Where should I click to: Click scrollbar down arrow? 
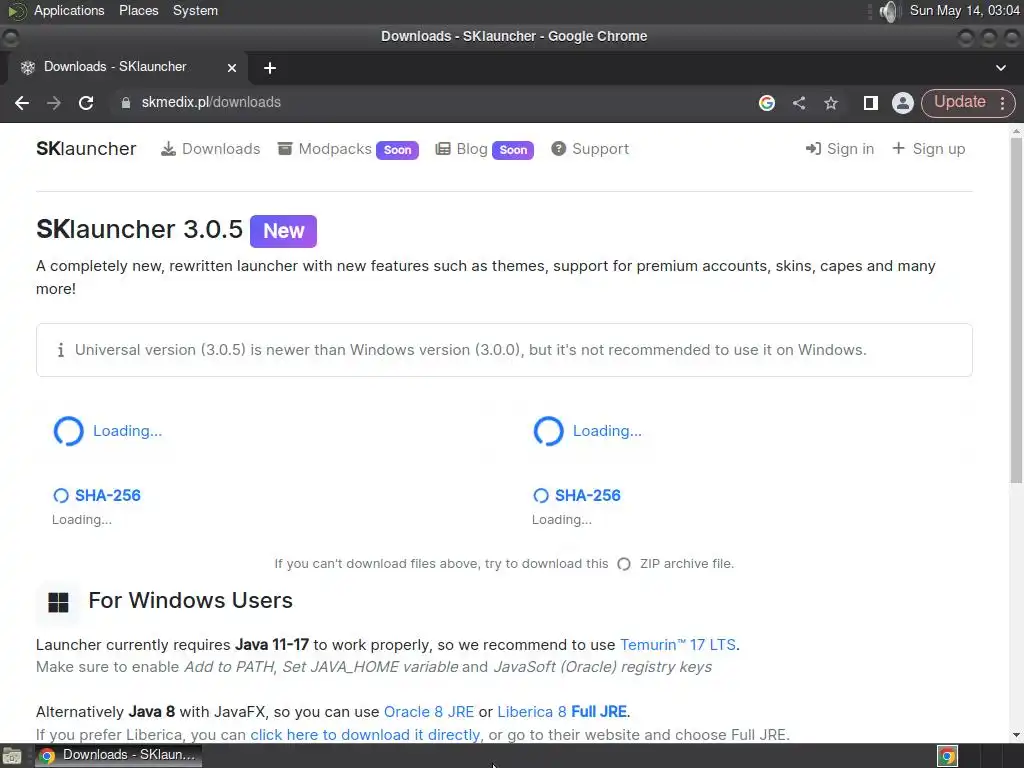[x=1016, y=735]
